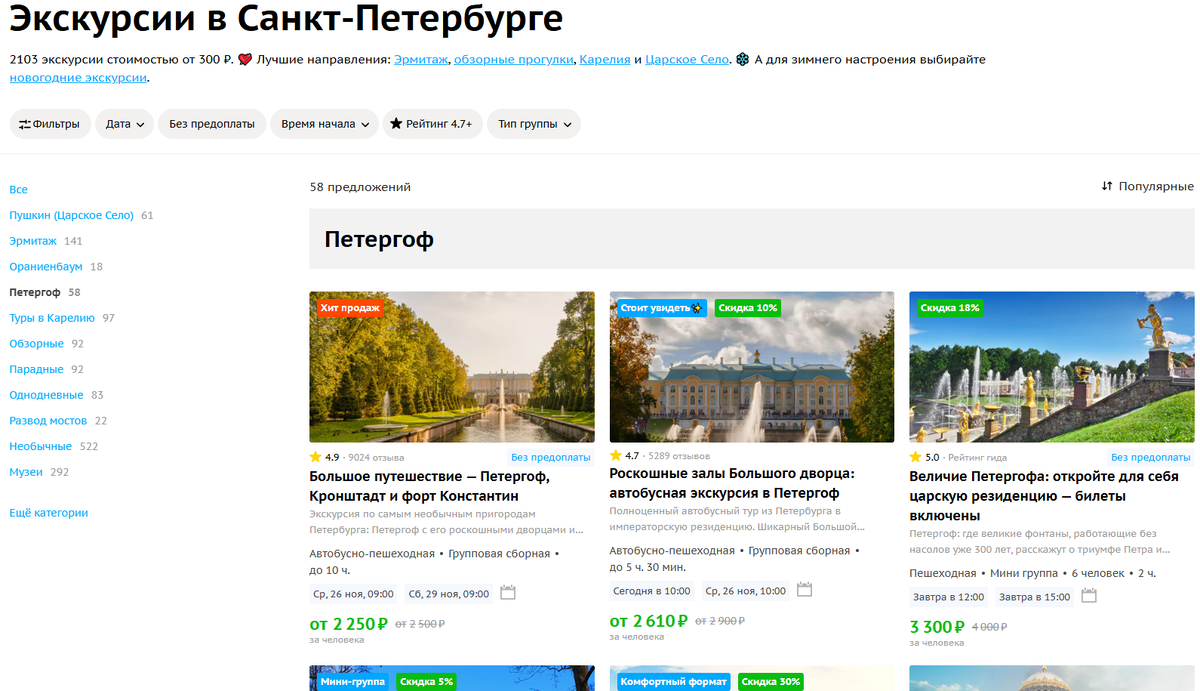Open the Большой дворец tour photo
1200x691 pixels.
click(752, 367)
